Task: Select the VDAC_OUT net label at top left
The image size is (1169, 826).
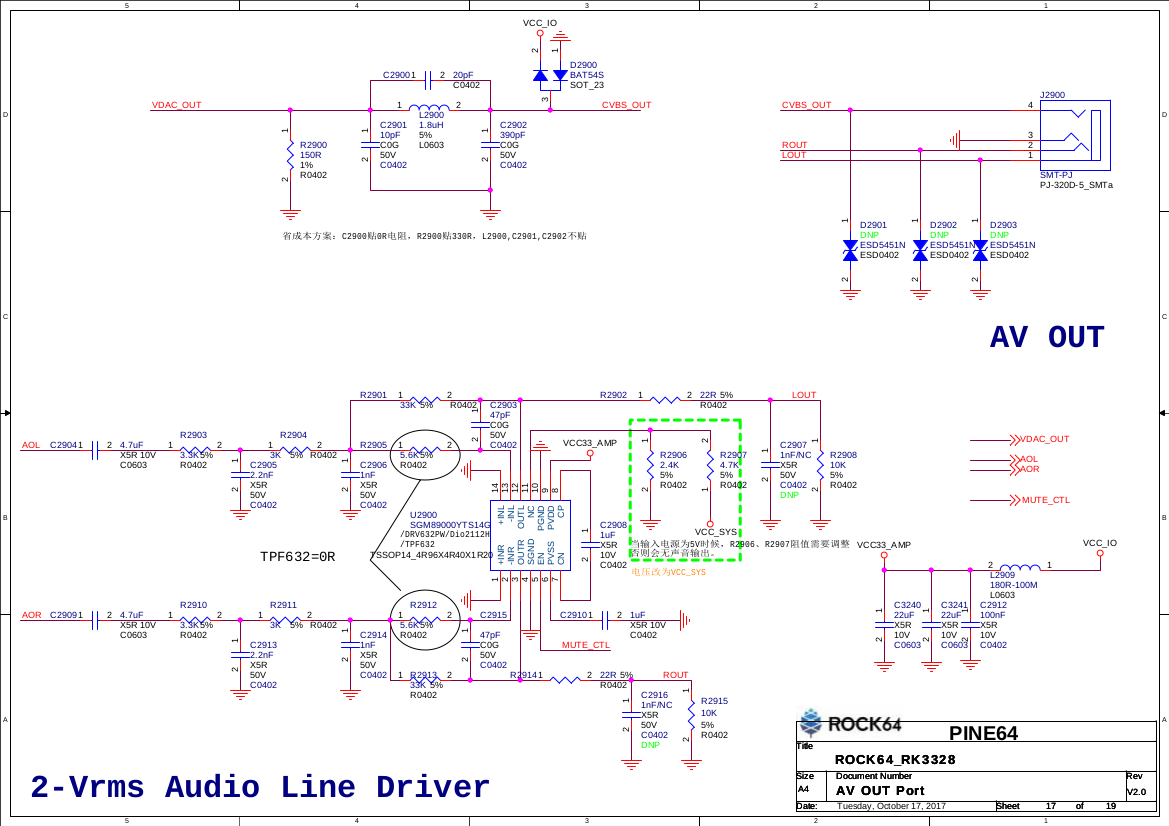Action: point(176,105)
